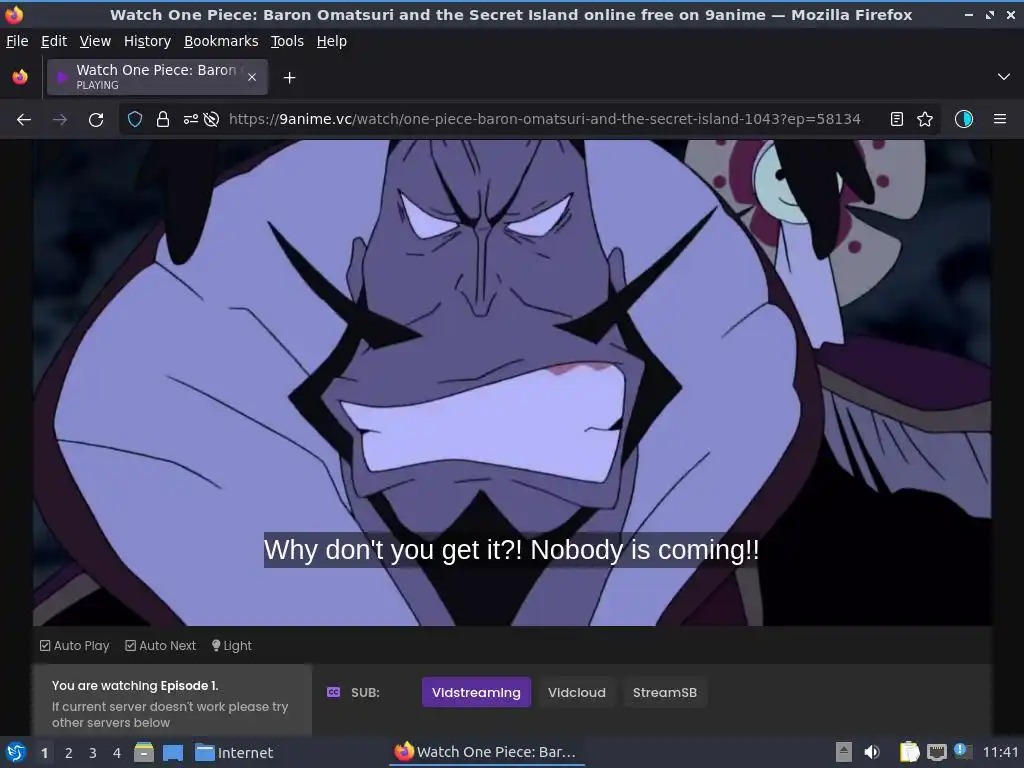This screenshot has height=768, width=1024.
Task: Expand the list all tabs chevron
Action: coord(1004,77)
